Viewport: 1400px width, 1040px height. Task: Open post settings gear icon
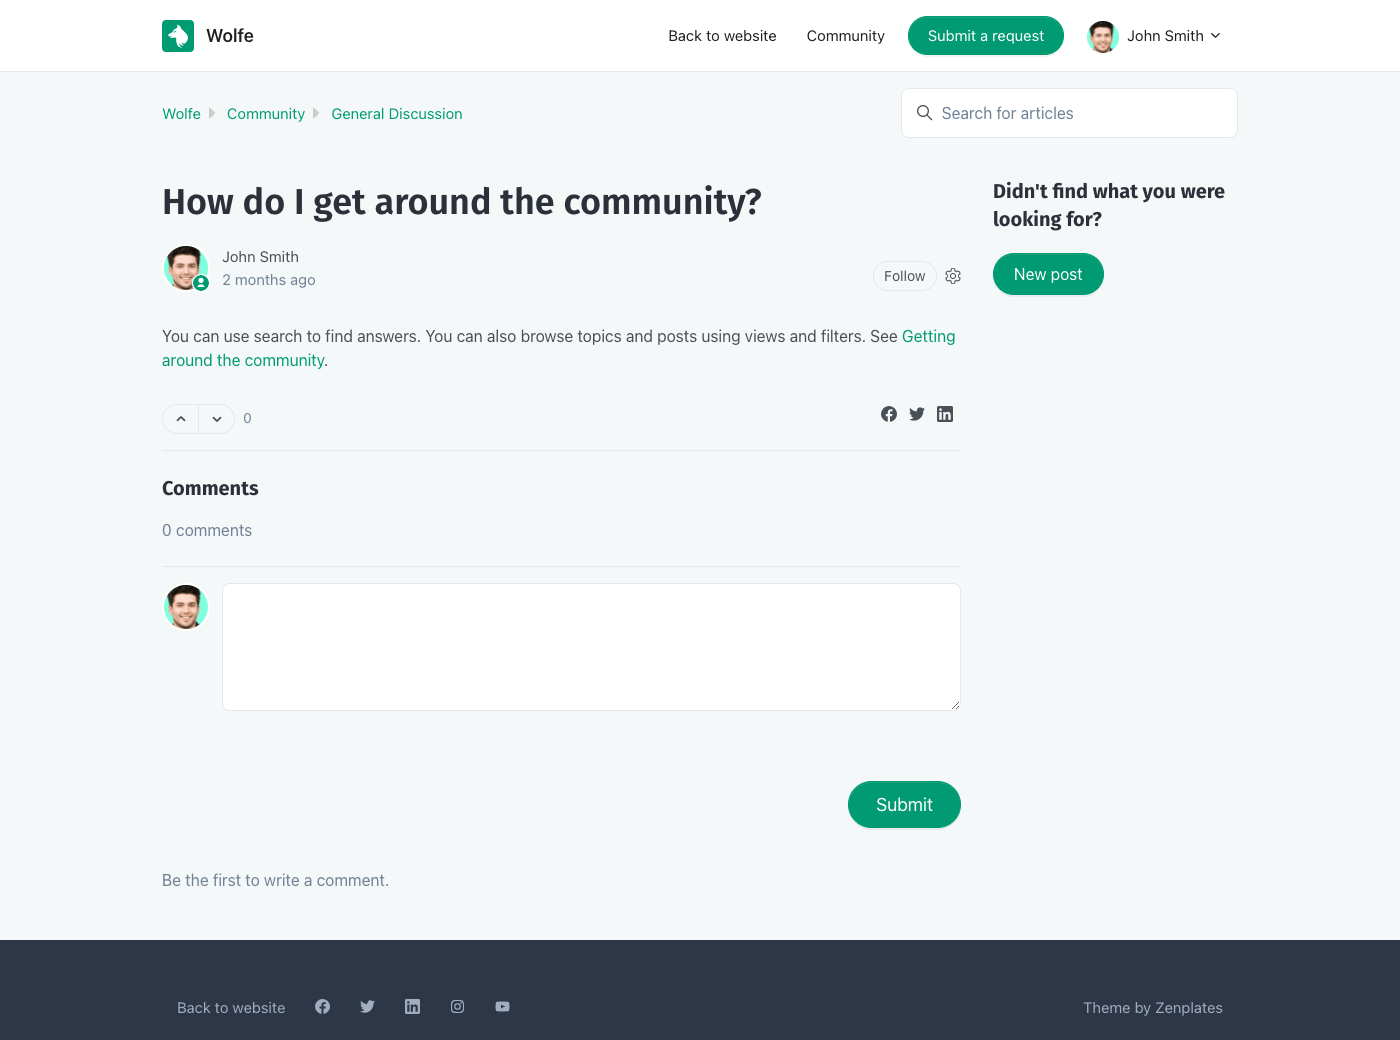tap(953, 276)
